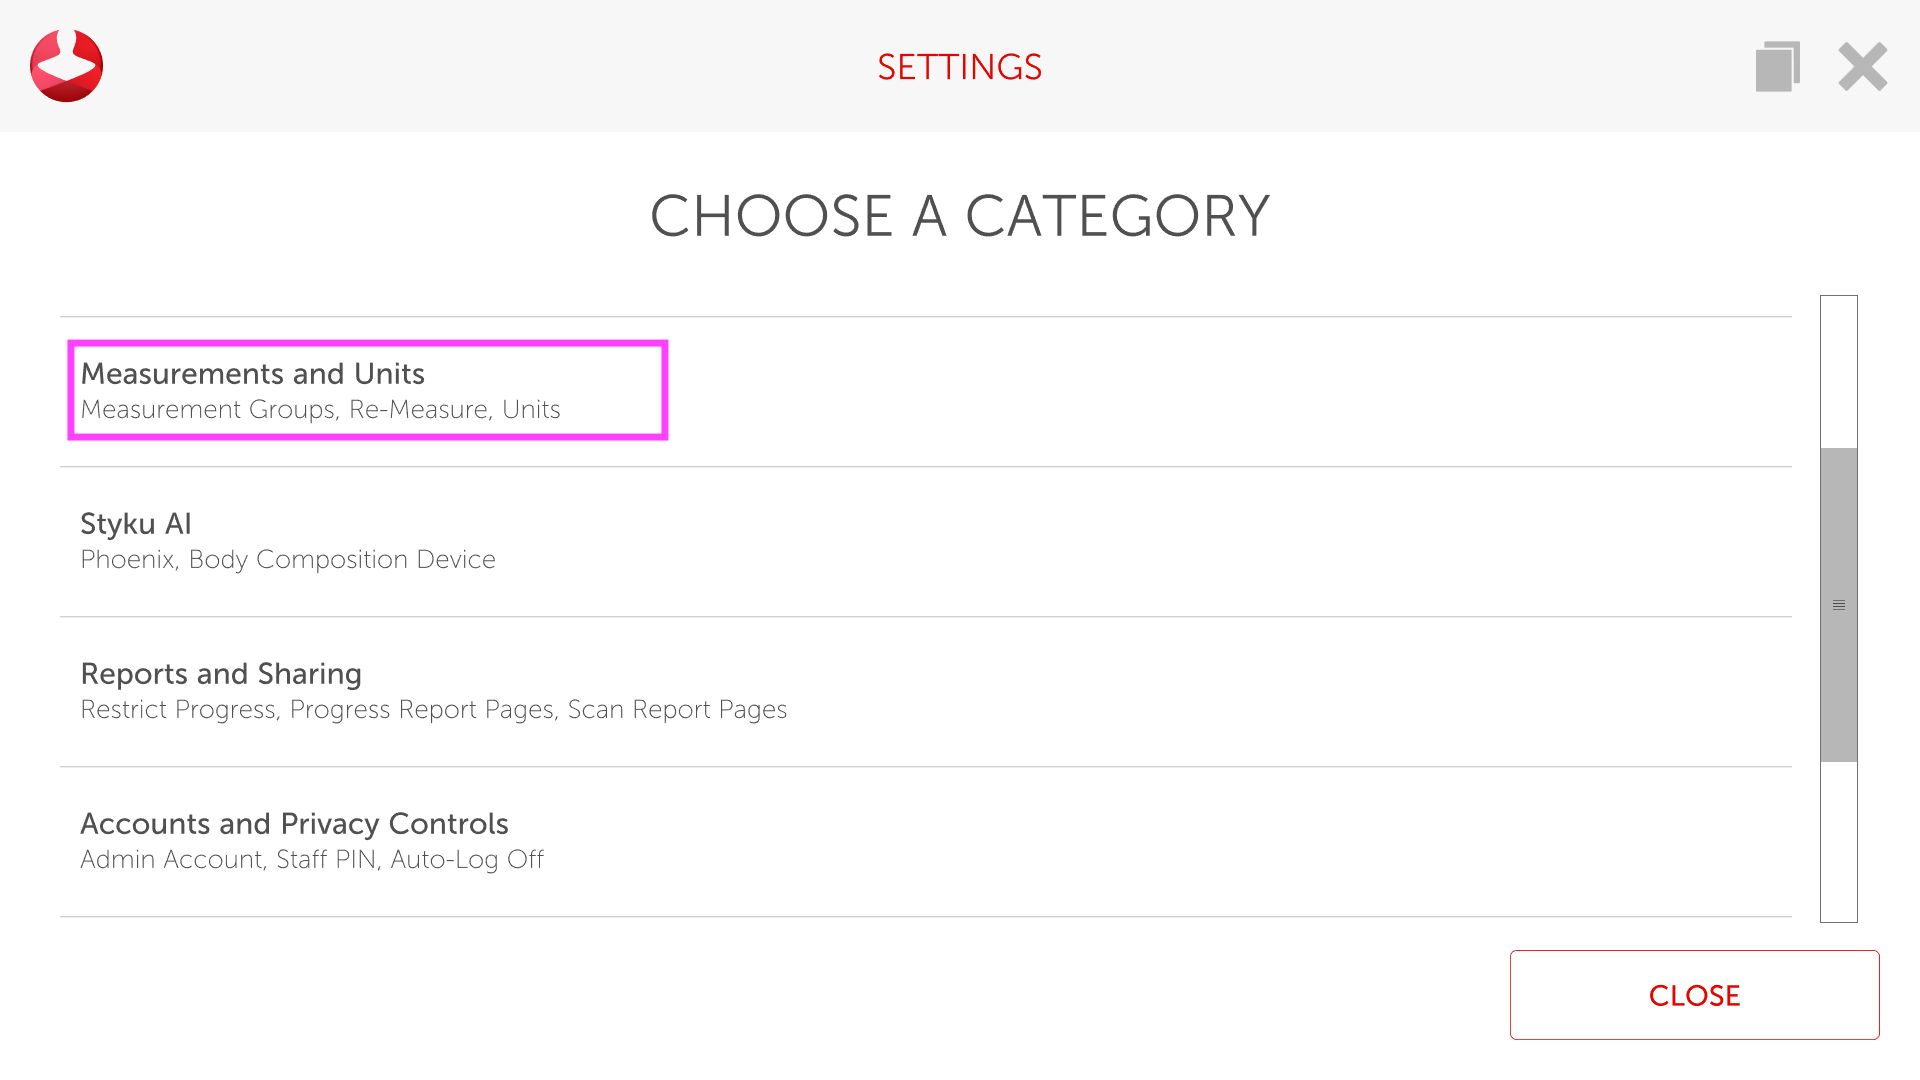The width and height of the screenshot is (1920, 1080).
Task: Click 'Measurement Groups, Re-Measure, Units' subtitle
Action: 320,410
